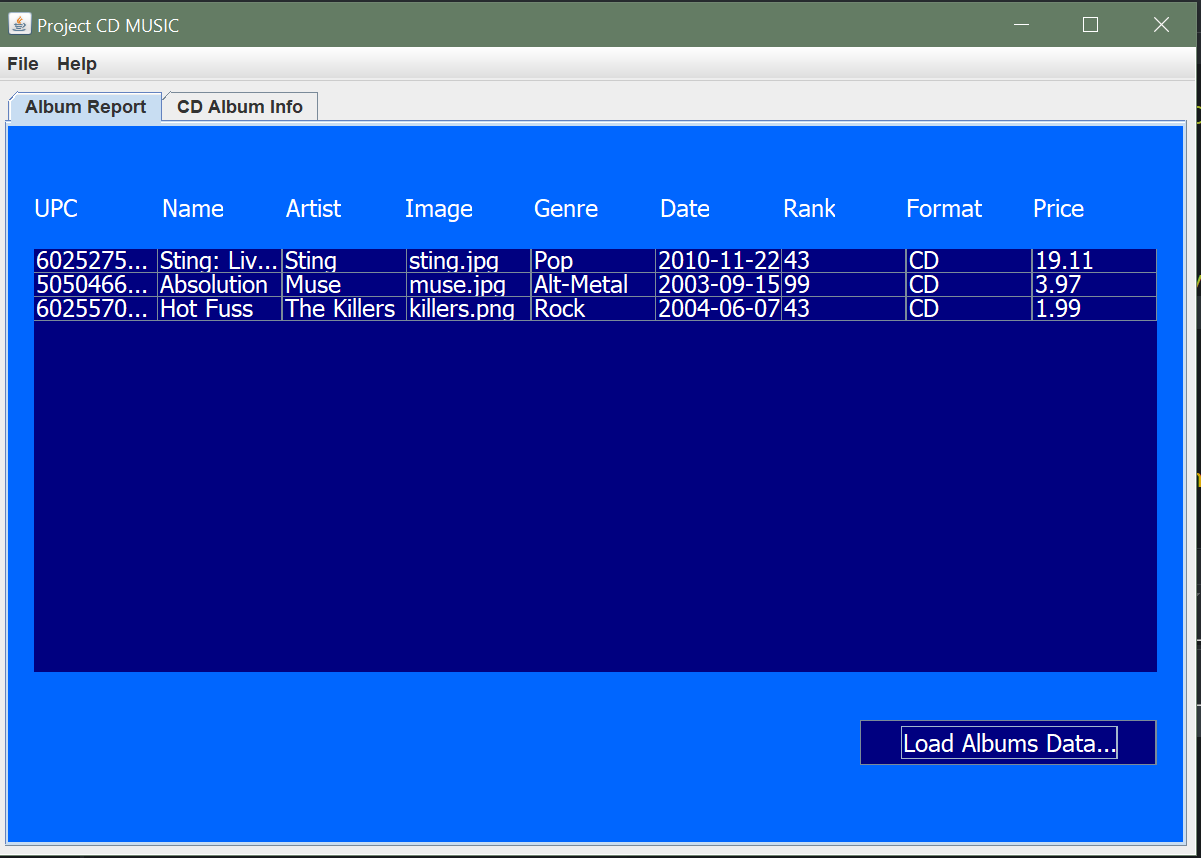This screenshot has width=1201, height=858.
Task: Select the Alt-Metal genre cell
Action: (593, 285)
